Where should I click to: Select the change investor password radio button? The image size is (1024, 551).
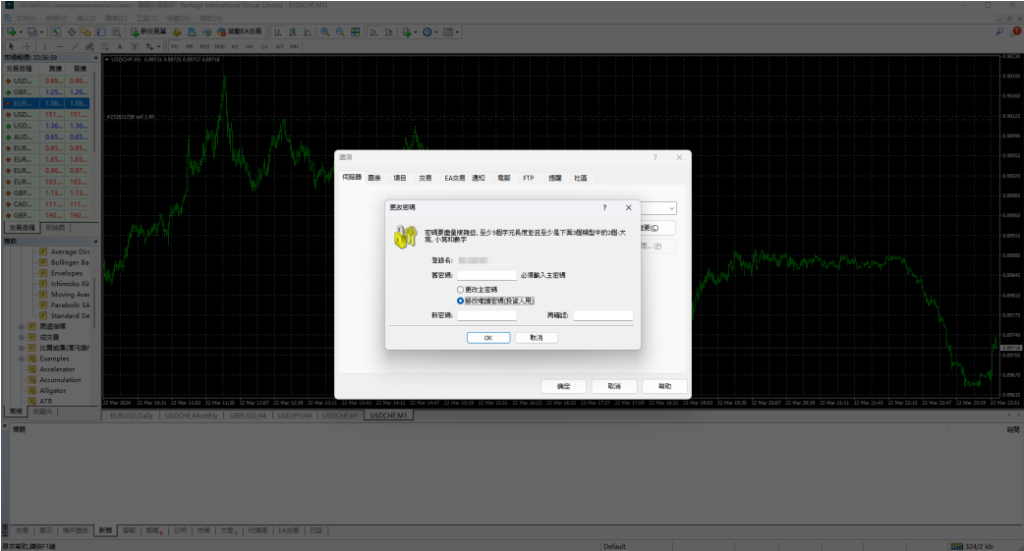[460, 300]
